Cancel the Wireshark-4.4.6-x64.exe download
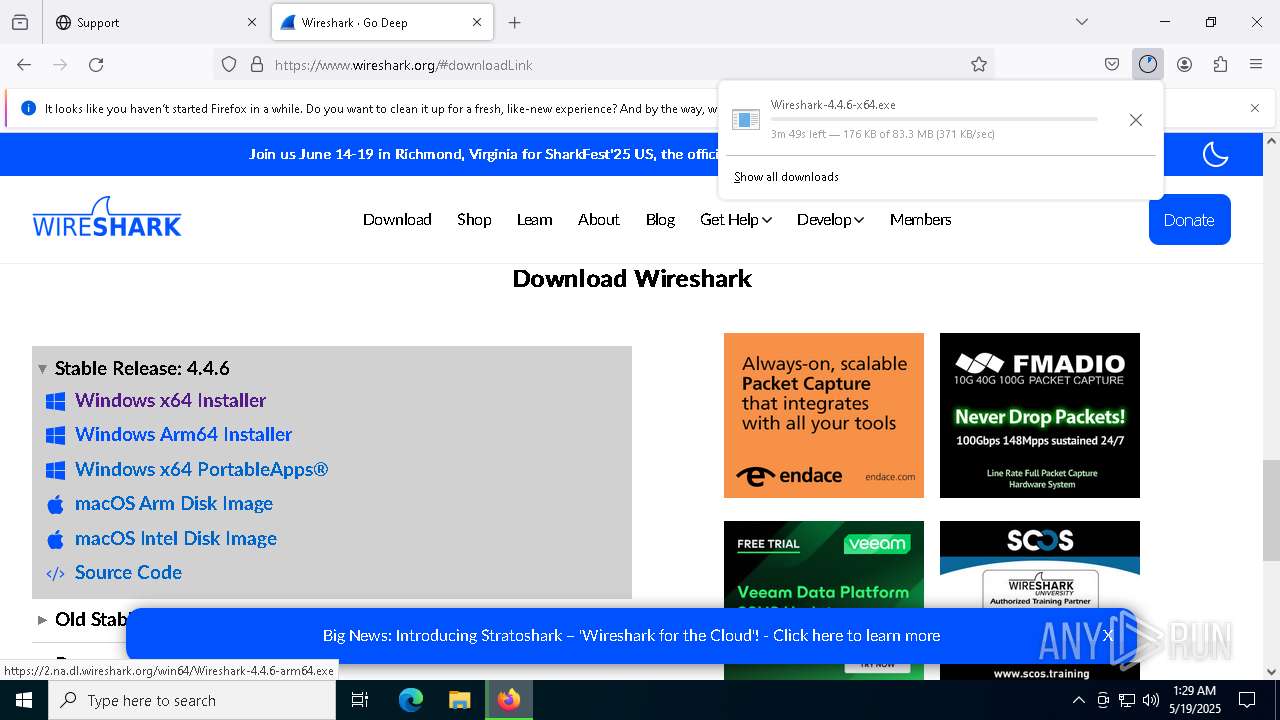The height and width of the screenshot is (720, 1280). pos(1135,120)
